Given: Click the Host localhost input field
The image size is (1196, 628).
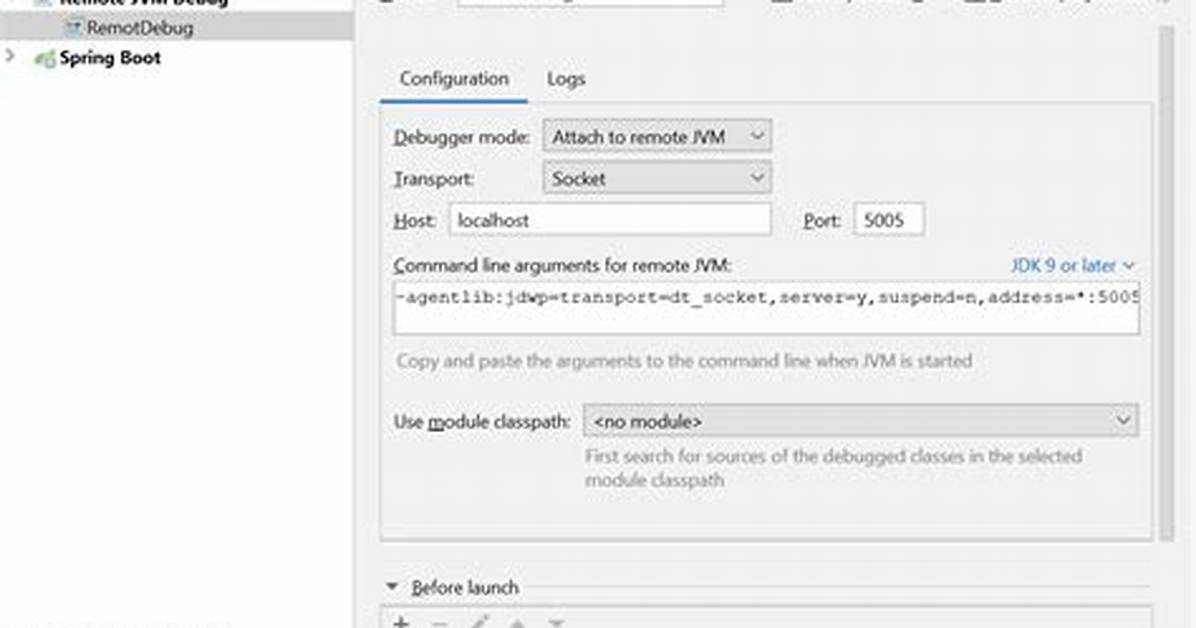Looking at the screenshot, I should 610,221.
